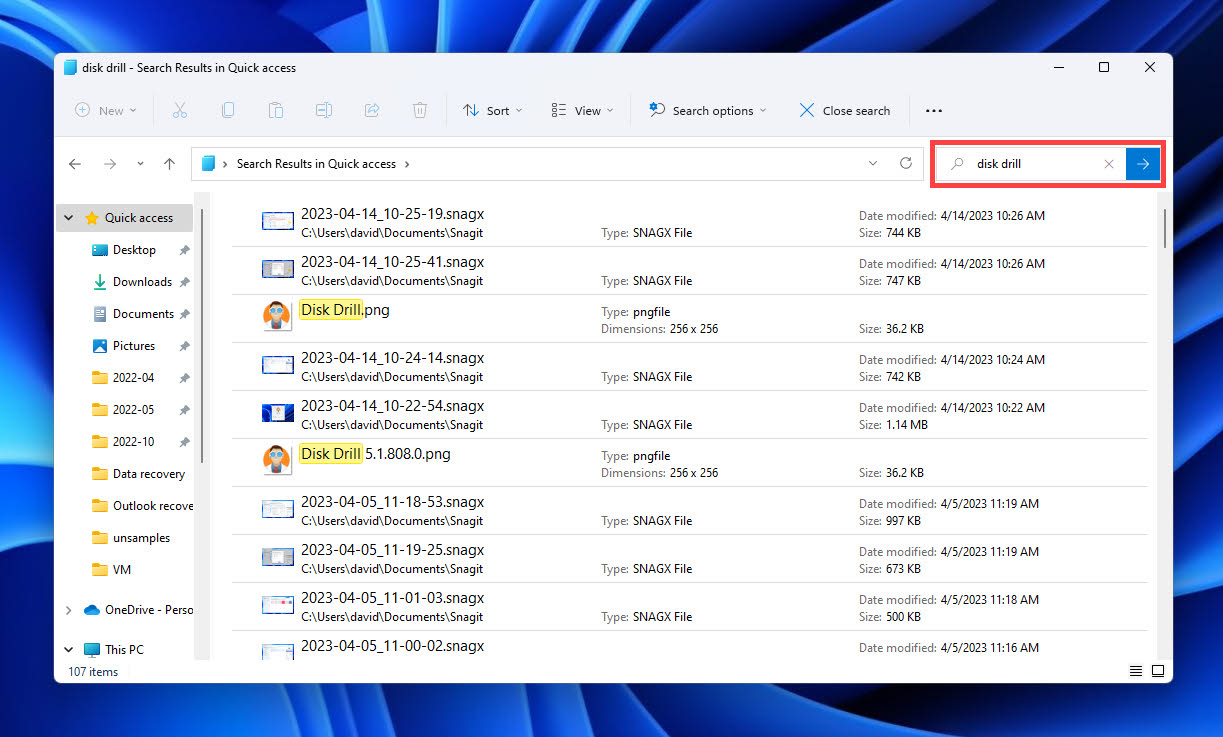Click thumbnail of 2023-04-14_10-22-54.snagx
The width and height of the screenshot is (1223, 737).
click(277, 413)
